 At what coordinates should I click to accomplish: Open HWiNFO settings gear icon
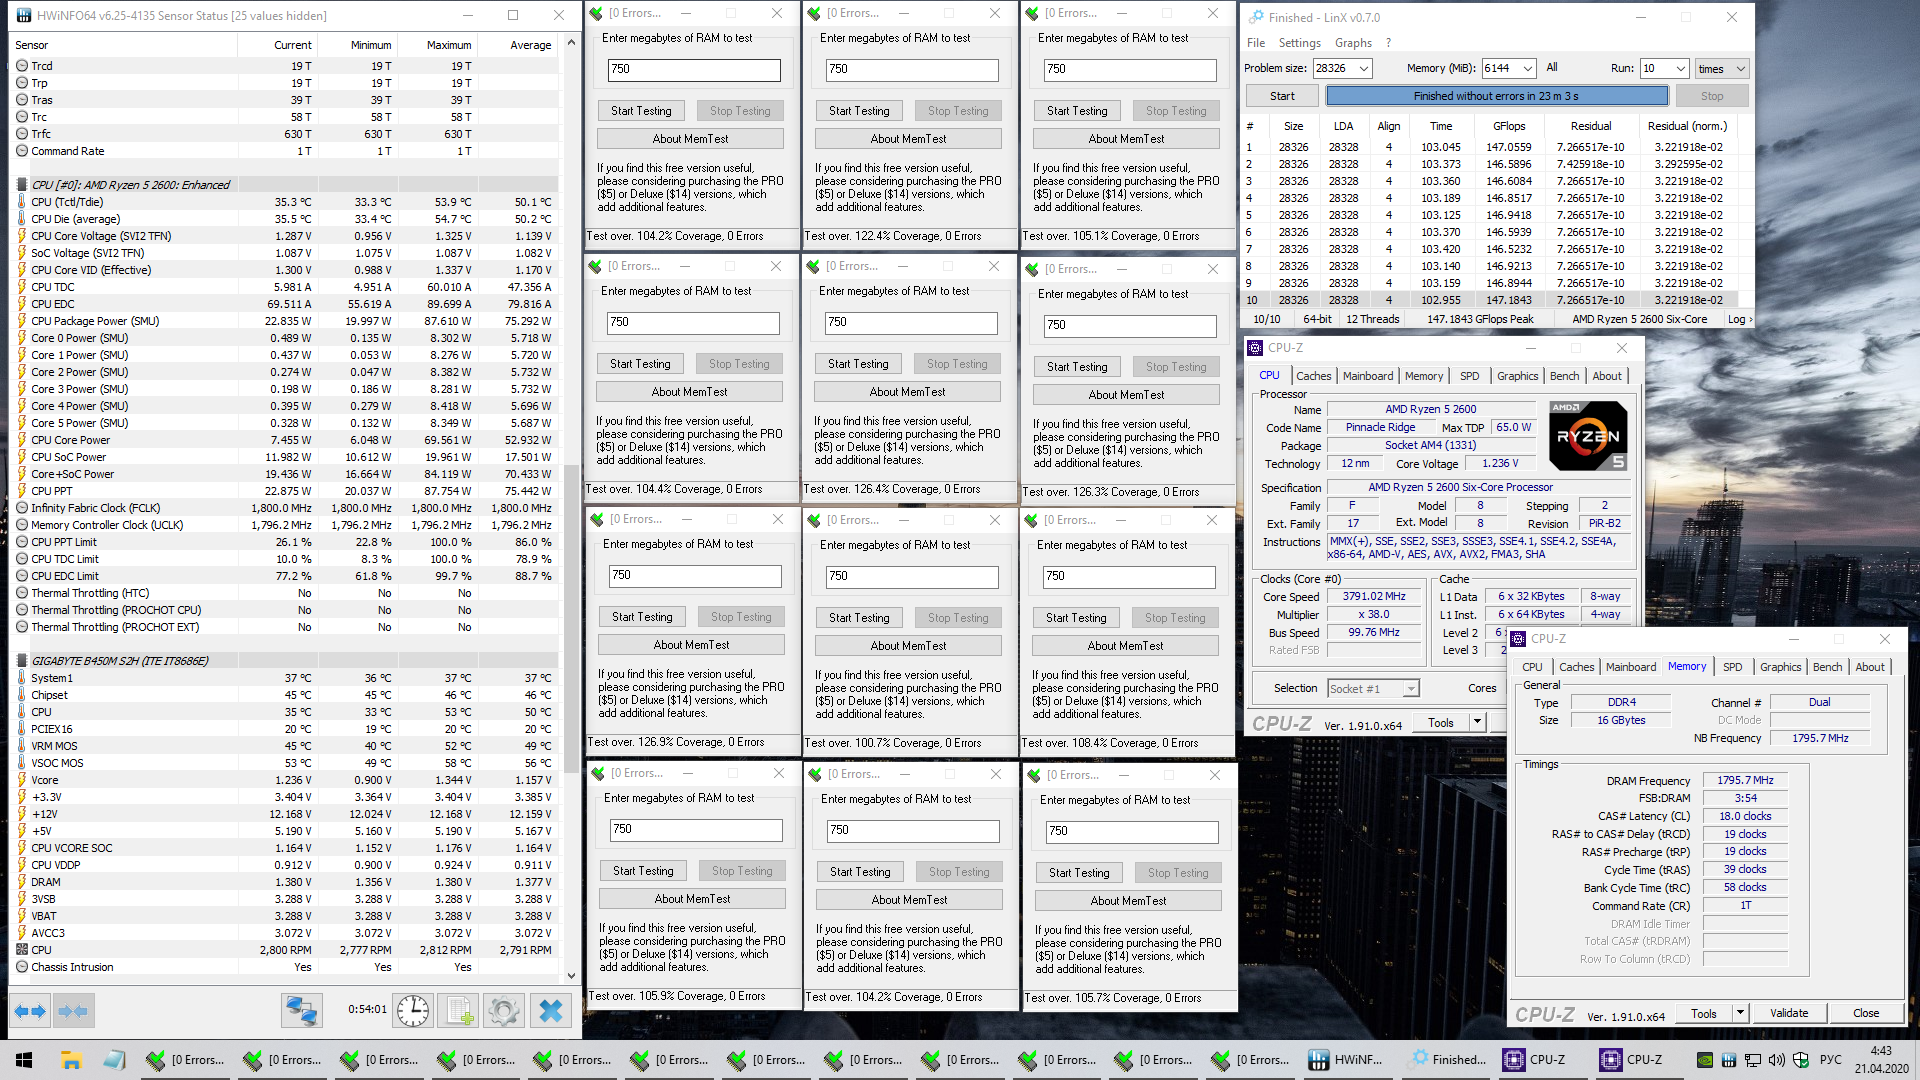504,1011
